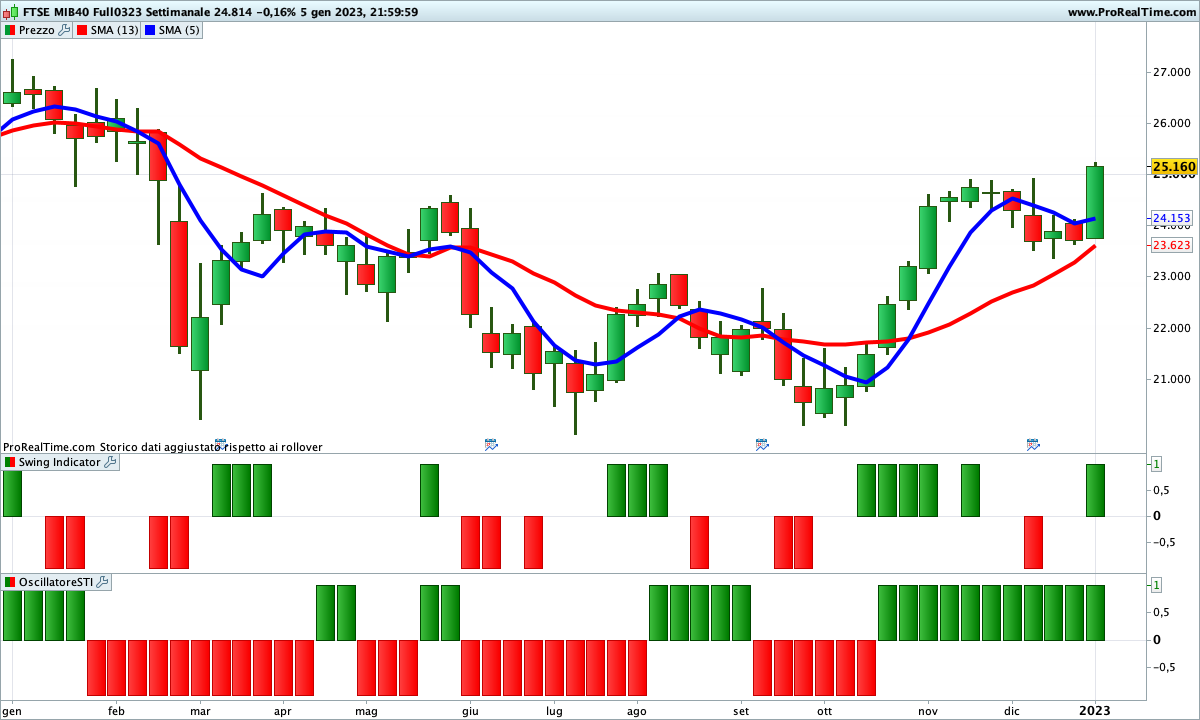Click the calendar event icon near September
The width and height of the screenshot is (1200, 720).
(762, 443)
